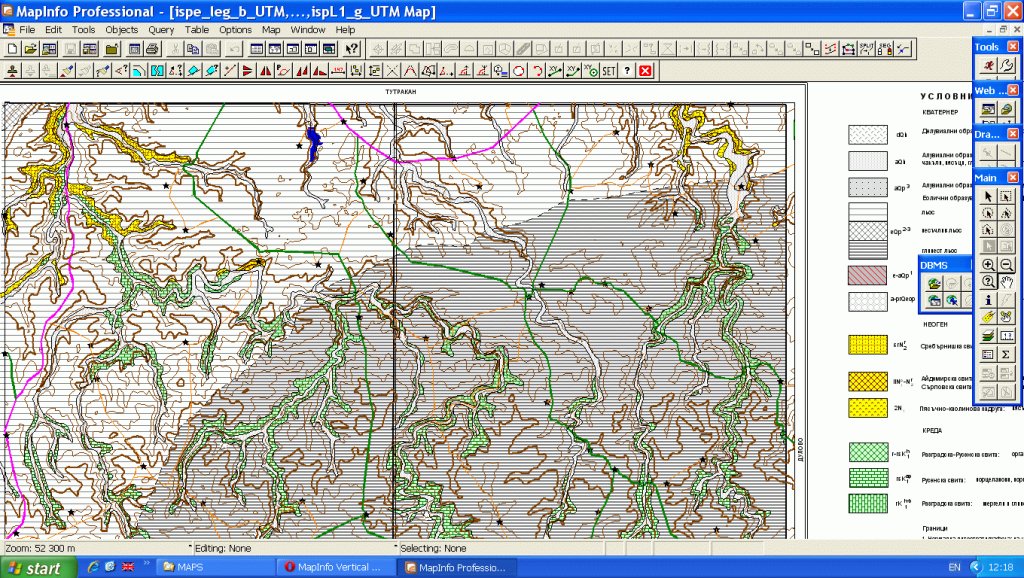Open the Map menu
The height and width of the screenshot is (578, 1024).
click(271, 30)
